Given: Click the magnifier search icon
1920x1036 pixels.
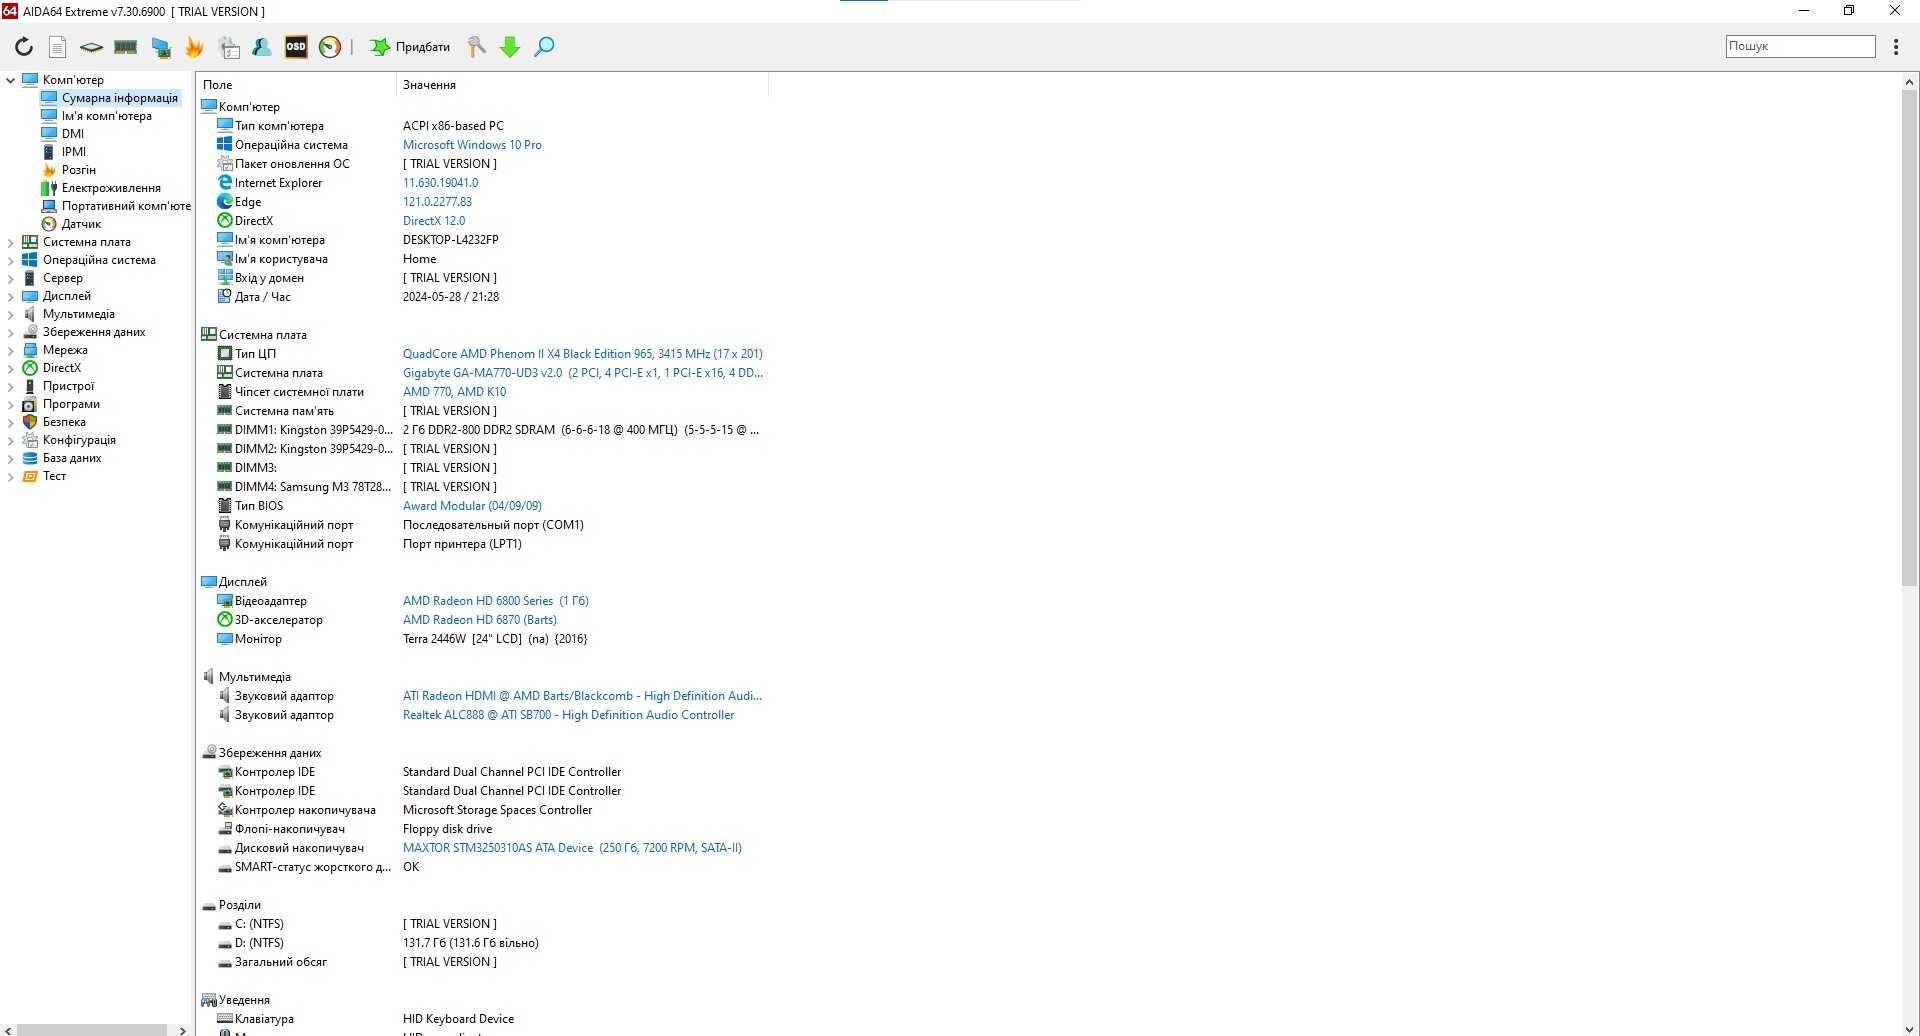Looking at the screenshot, I should (544, 47).
